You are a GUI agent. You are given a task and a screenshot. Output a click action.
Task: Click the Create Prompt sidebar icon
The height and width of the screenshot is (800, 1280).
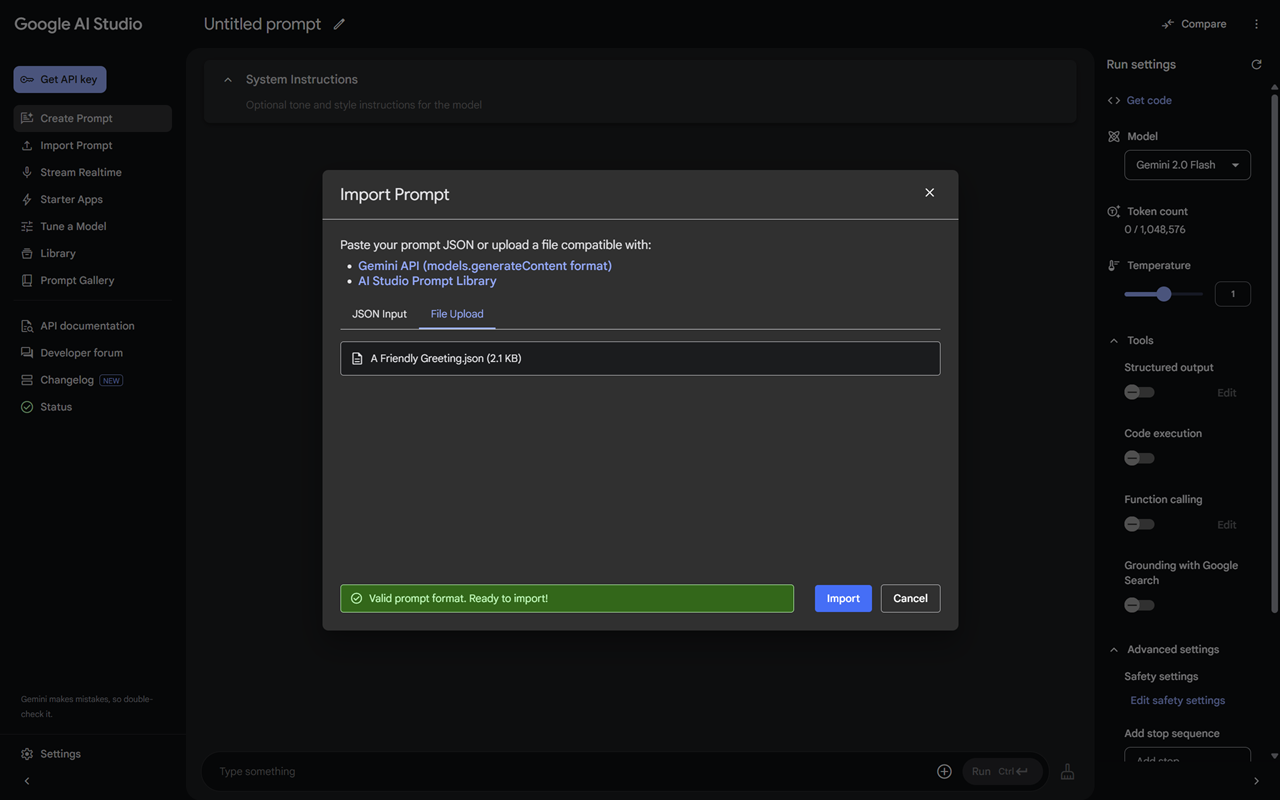[27, 118]
